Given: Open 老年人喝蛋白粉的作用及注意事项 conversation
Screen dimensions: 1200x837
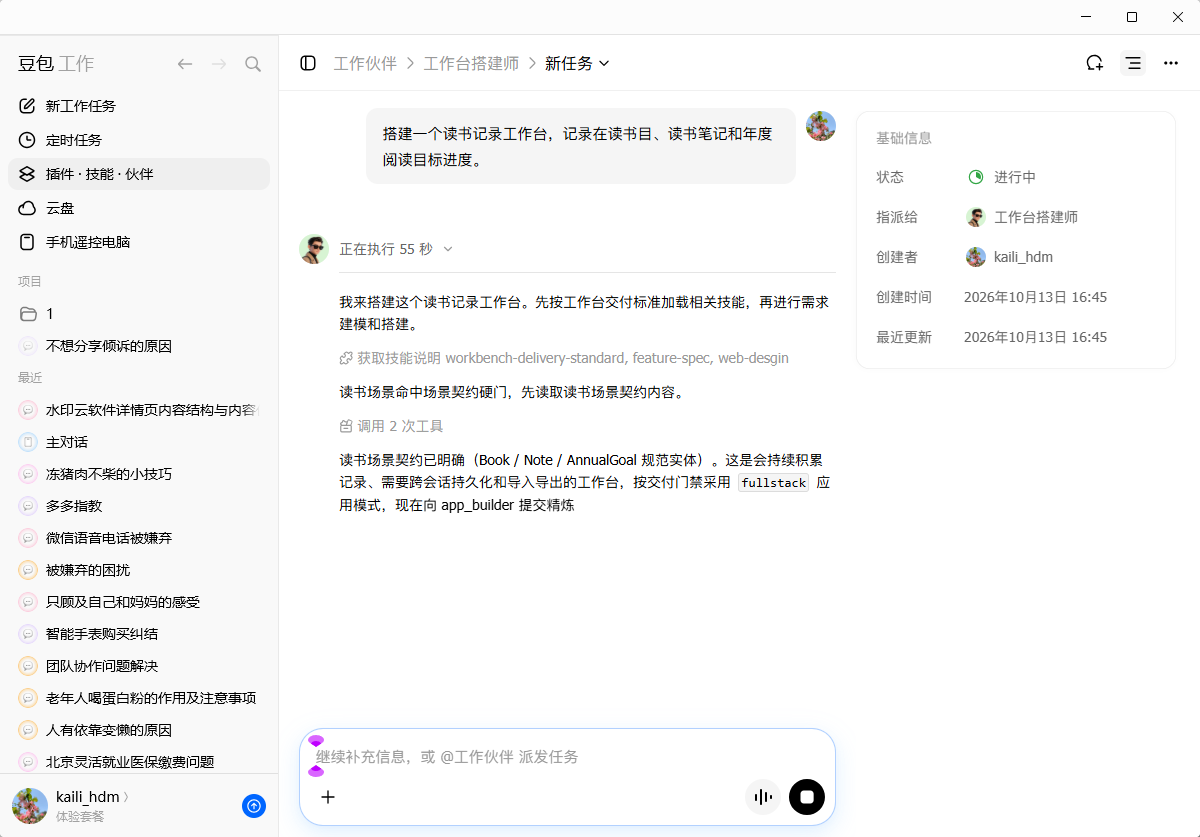Looking at the screenshot, I should 139,698.
